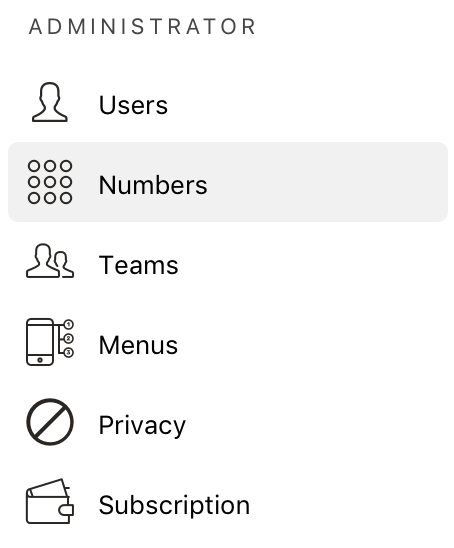454x548 pixels.
Task: Click the circled 3 in the Menus icon
Action: 69,352
